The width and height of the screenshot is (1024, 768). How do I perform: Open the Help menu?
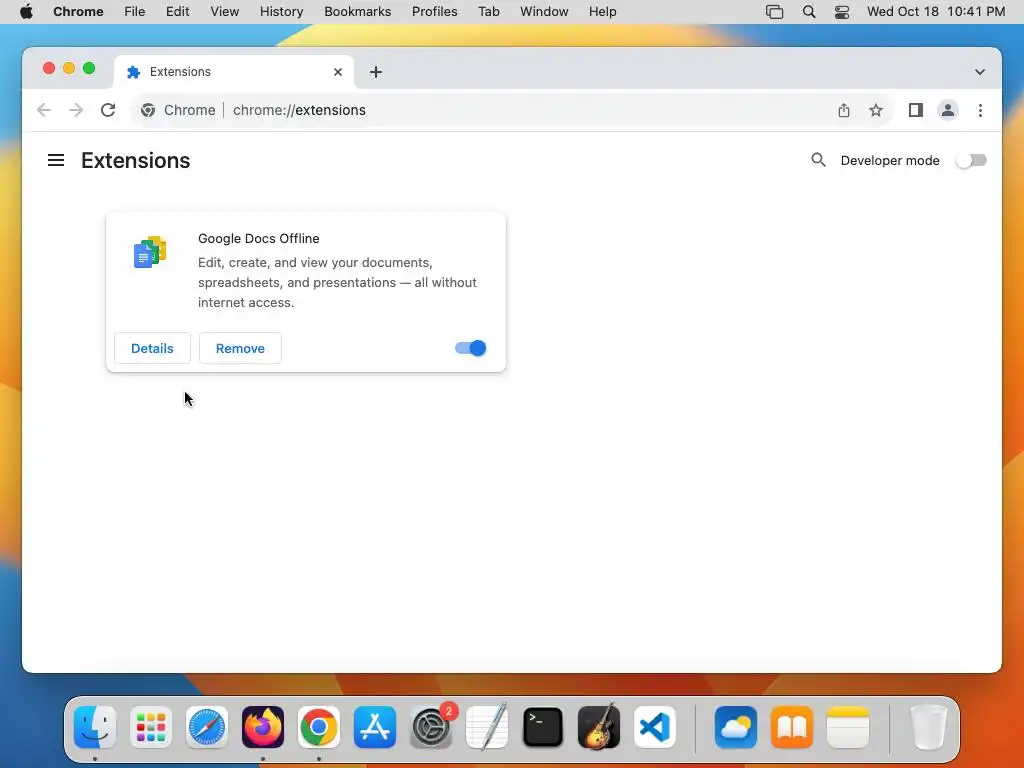(x=602, y=12)
